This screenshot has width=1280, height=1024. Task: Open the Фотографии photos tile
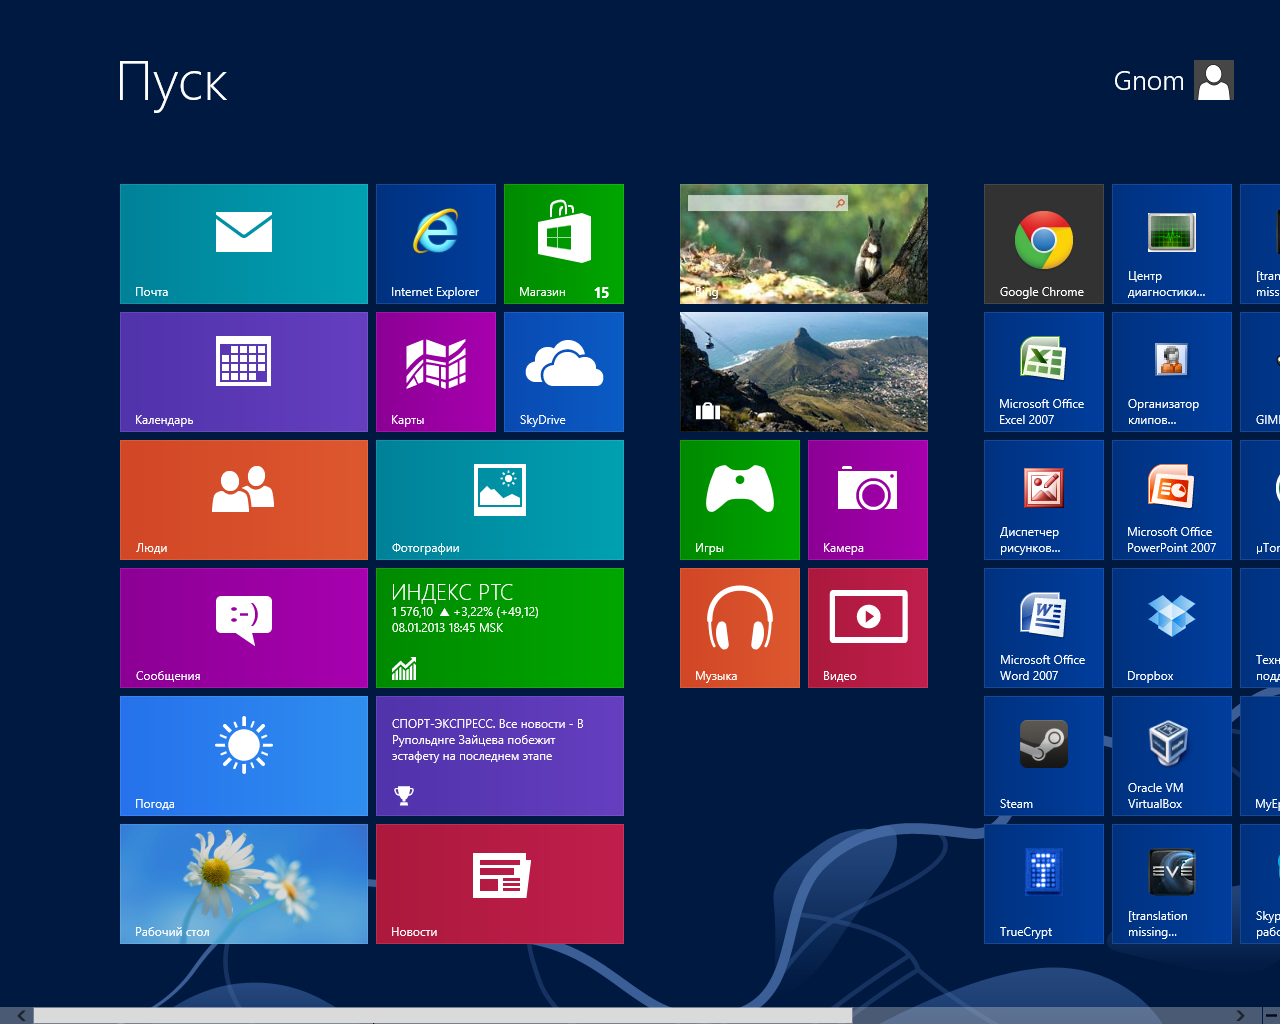click(x=500, y=500)
